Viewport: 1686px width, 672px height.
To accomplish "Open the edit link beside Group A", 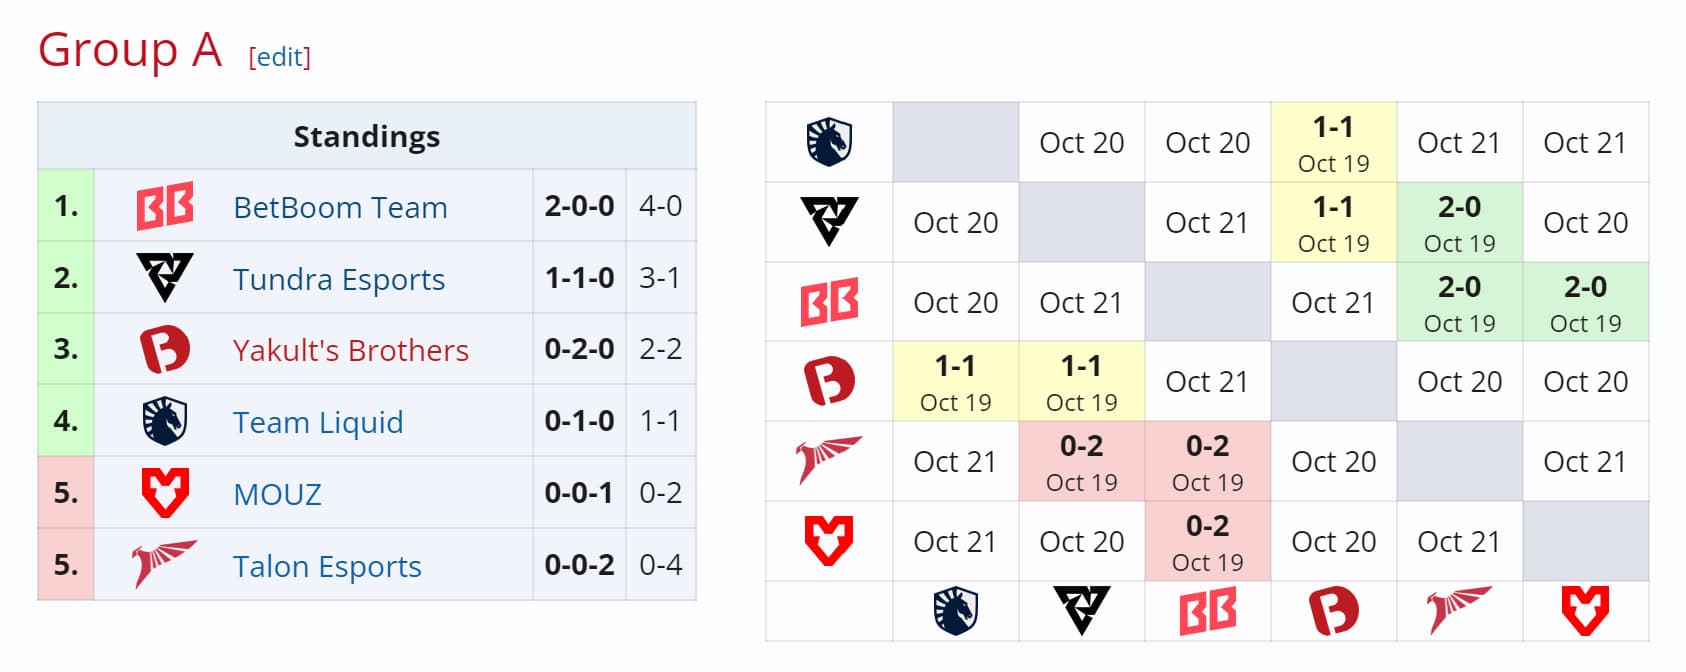I will tap(280, 57).
